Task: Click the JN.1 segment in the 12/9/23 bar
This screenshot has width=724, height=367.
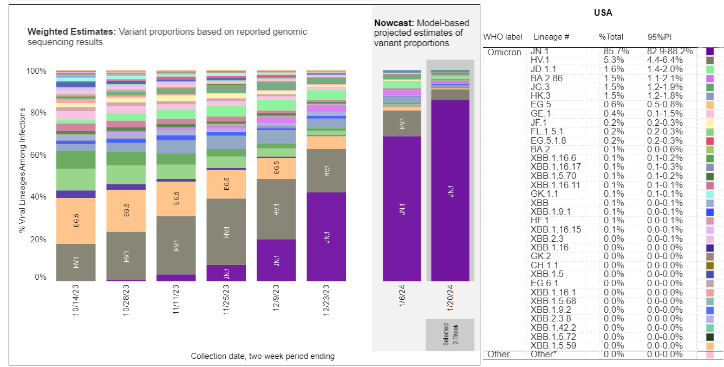Action: click(x=276, y=260)
